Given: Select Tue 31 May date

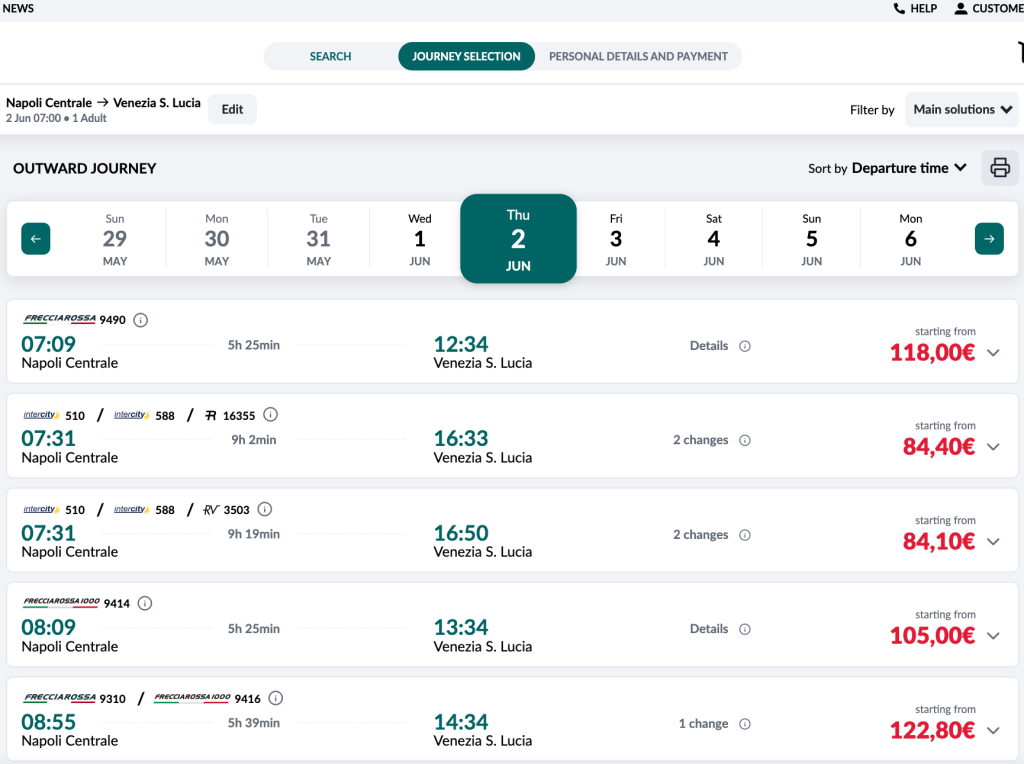Looking at the screenshot, I should (x=319, y=239).
